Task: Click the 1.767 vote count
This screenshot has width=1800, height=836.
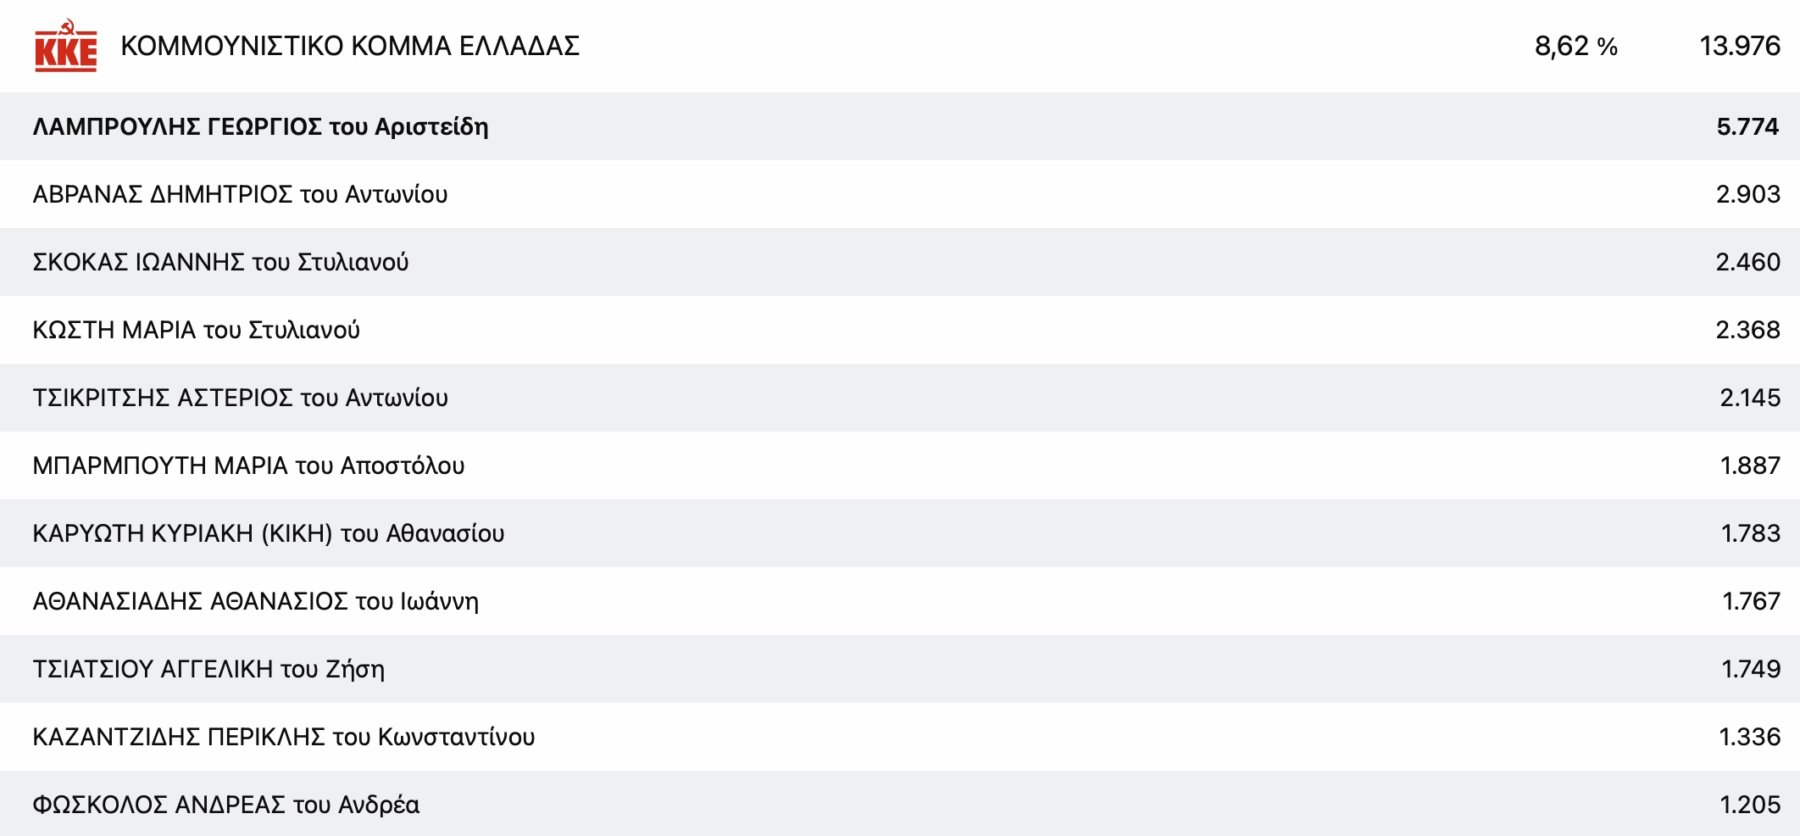Action: tap(1750, 601)
